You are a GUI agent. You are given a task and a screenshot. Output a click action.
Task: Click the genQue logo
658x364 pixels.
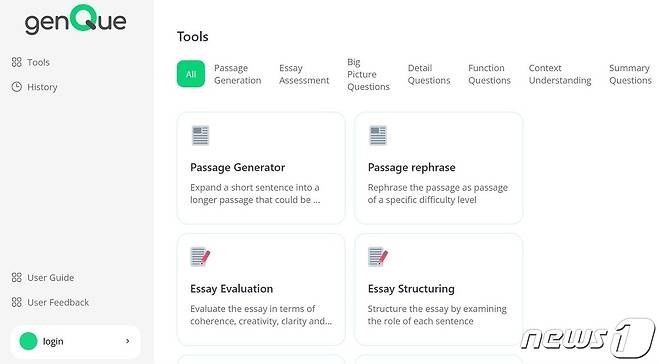76,19
